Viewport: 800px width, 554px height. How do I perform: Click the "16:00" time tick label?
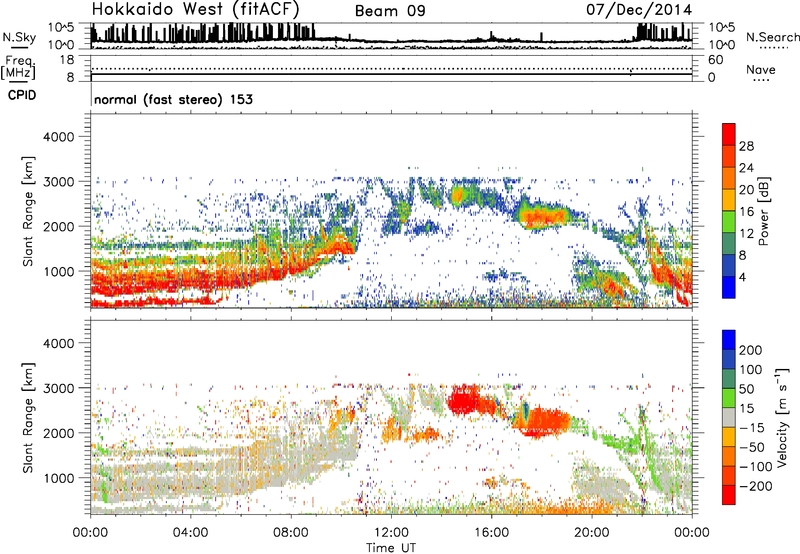tap(491, 533)
